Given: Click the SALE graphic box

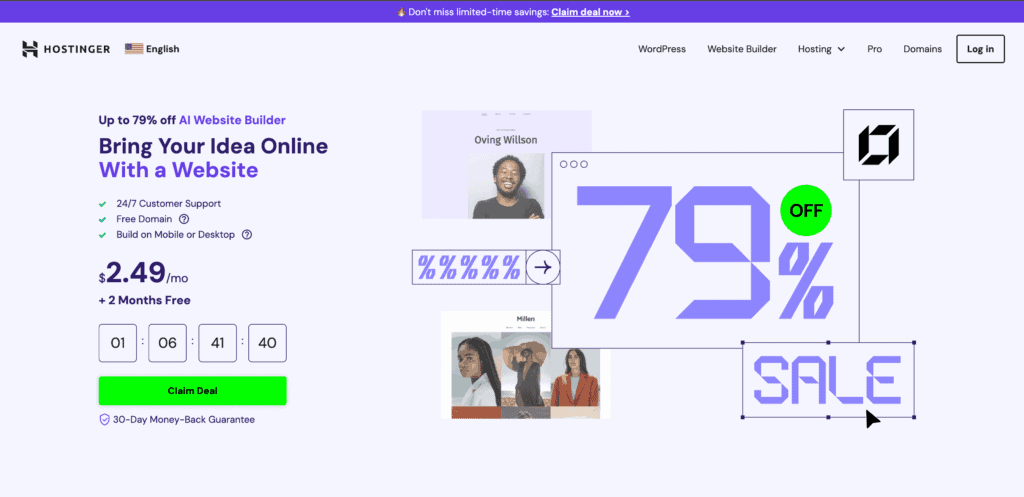Looking at the screenshot, I should [x=828, y=379].
